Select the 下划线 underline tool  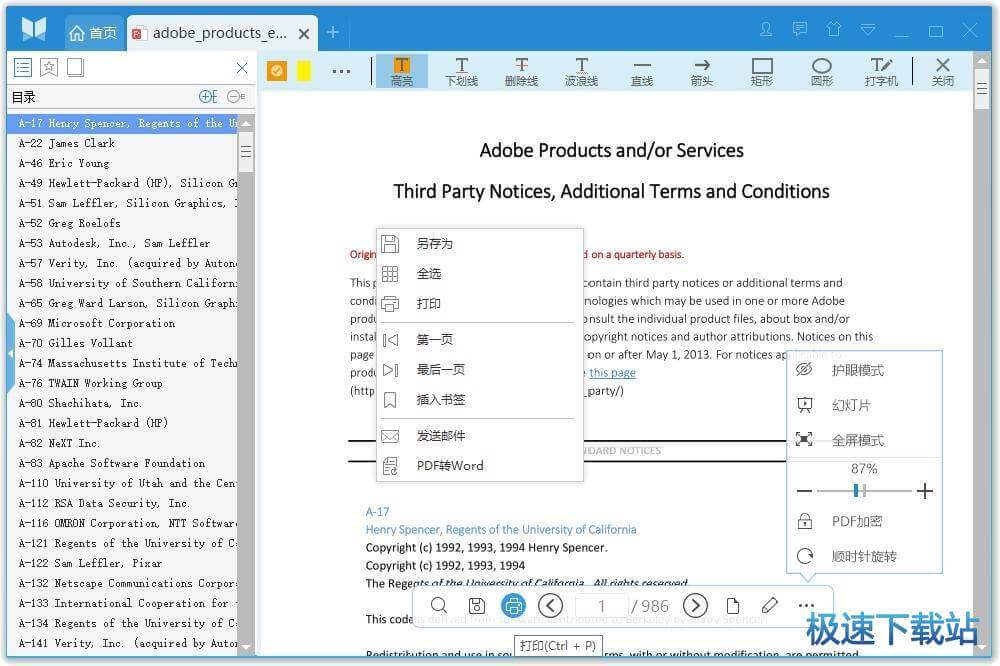461,70
